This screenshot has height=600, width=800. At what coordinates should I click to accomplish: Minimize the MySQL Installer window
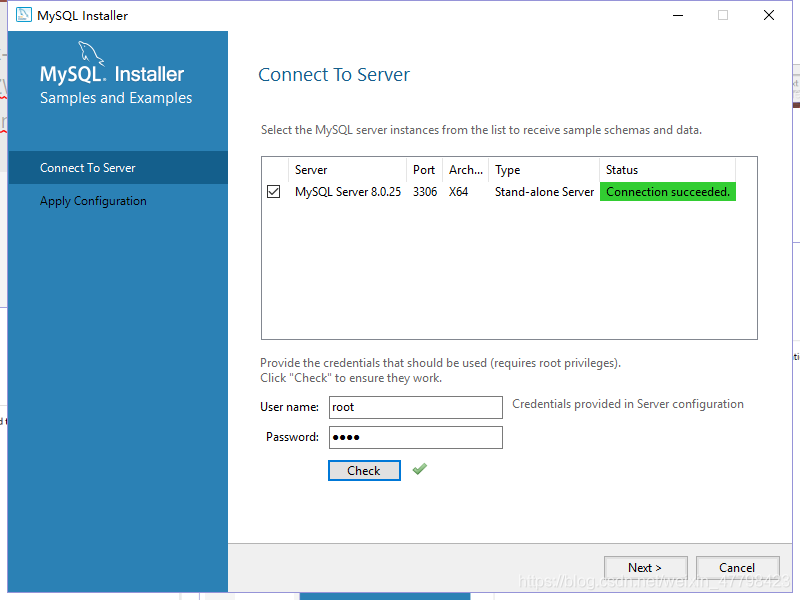(x=678, y=15)
